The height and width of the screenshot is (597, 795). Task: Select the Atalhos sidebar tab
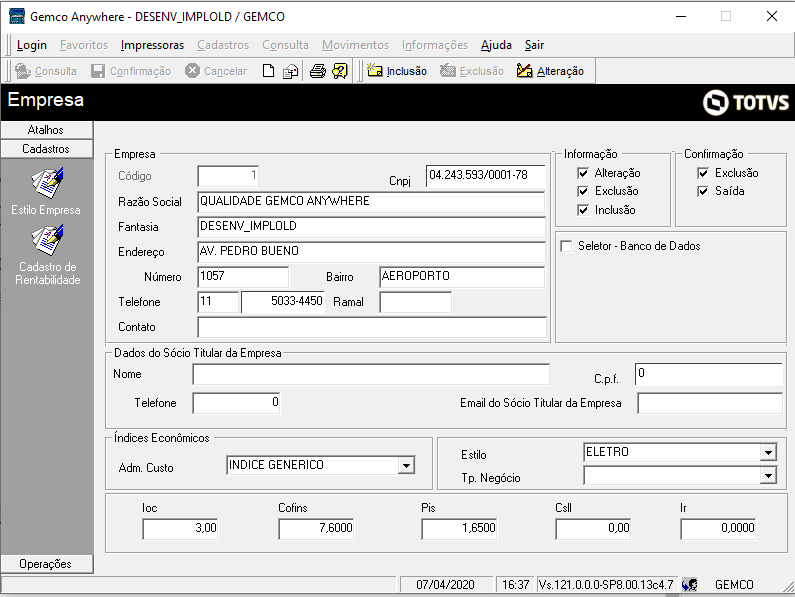[x=47, y=129]
